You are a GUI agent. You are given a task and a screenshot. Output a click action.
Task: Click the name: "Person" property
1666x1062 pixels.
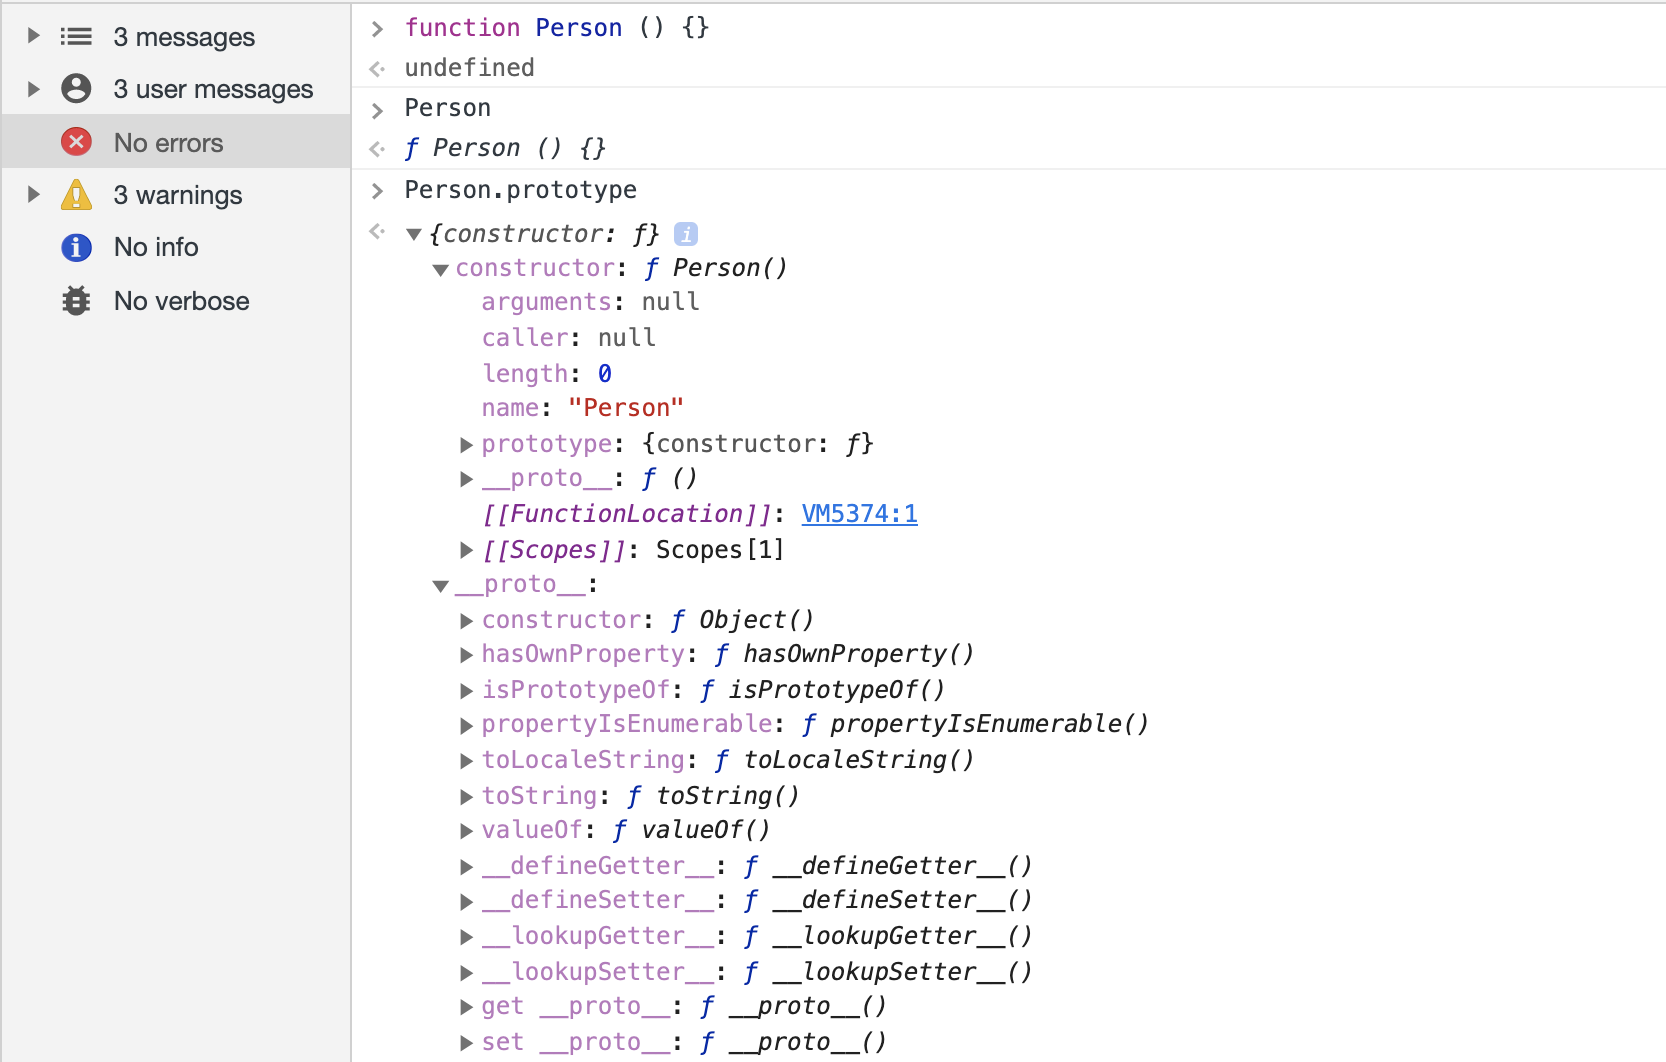(x=583, y=408)
